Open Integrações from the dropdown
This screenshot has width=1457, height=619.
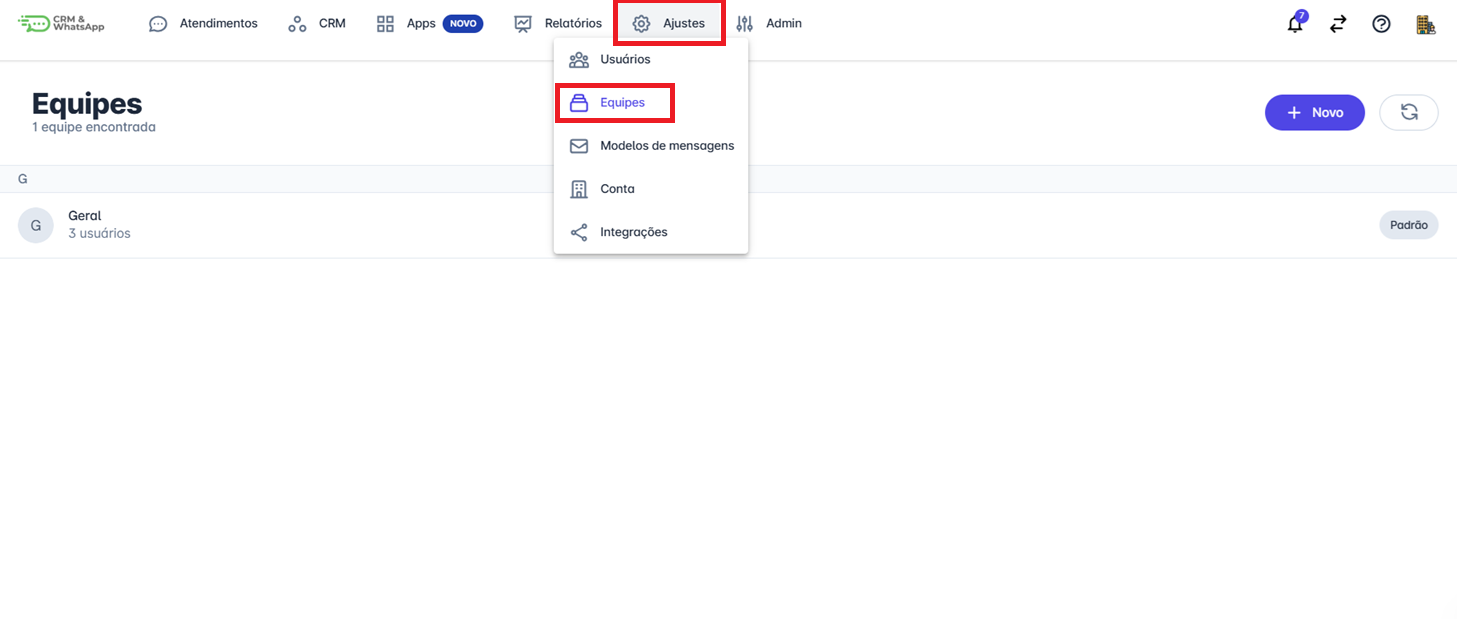[633, 232]
